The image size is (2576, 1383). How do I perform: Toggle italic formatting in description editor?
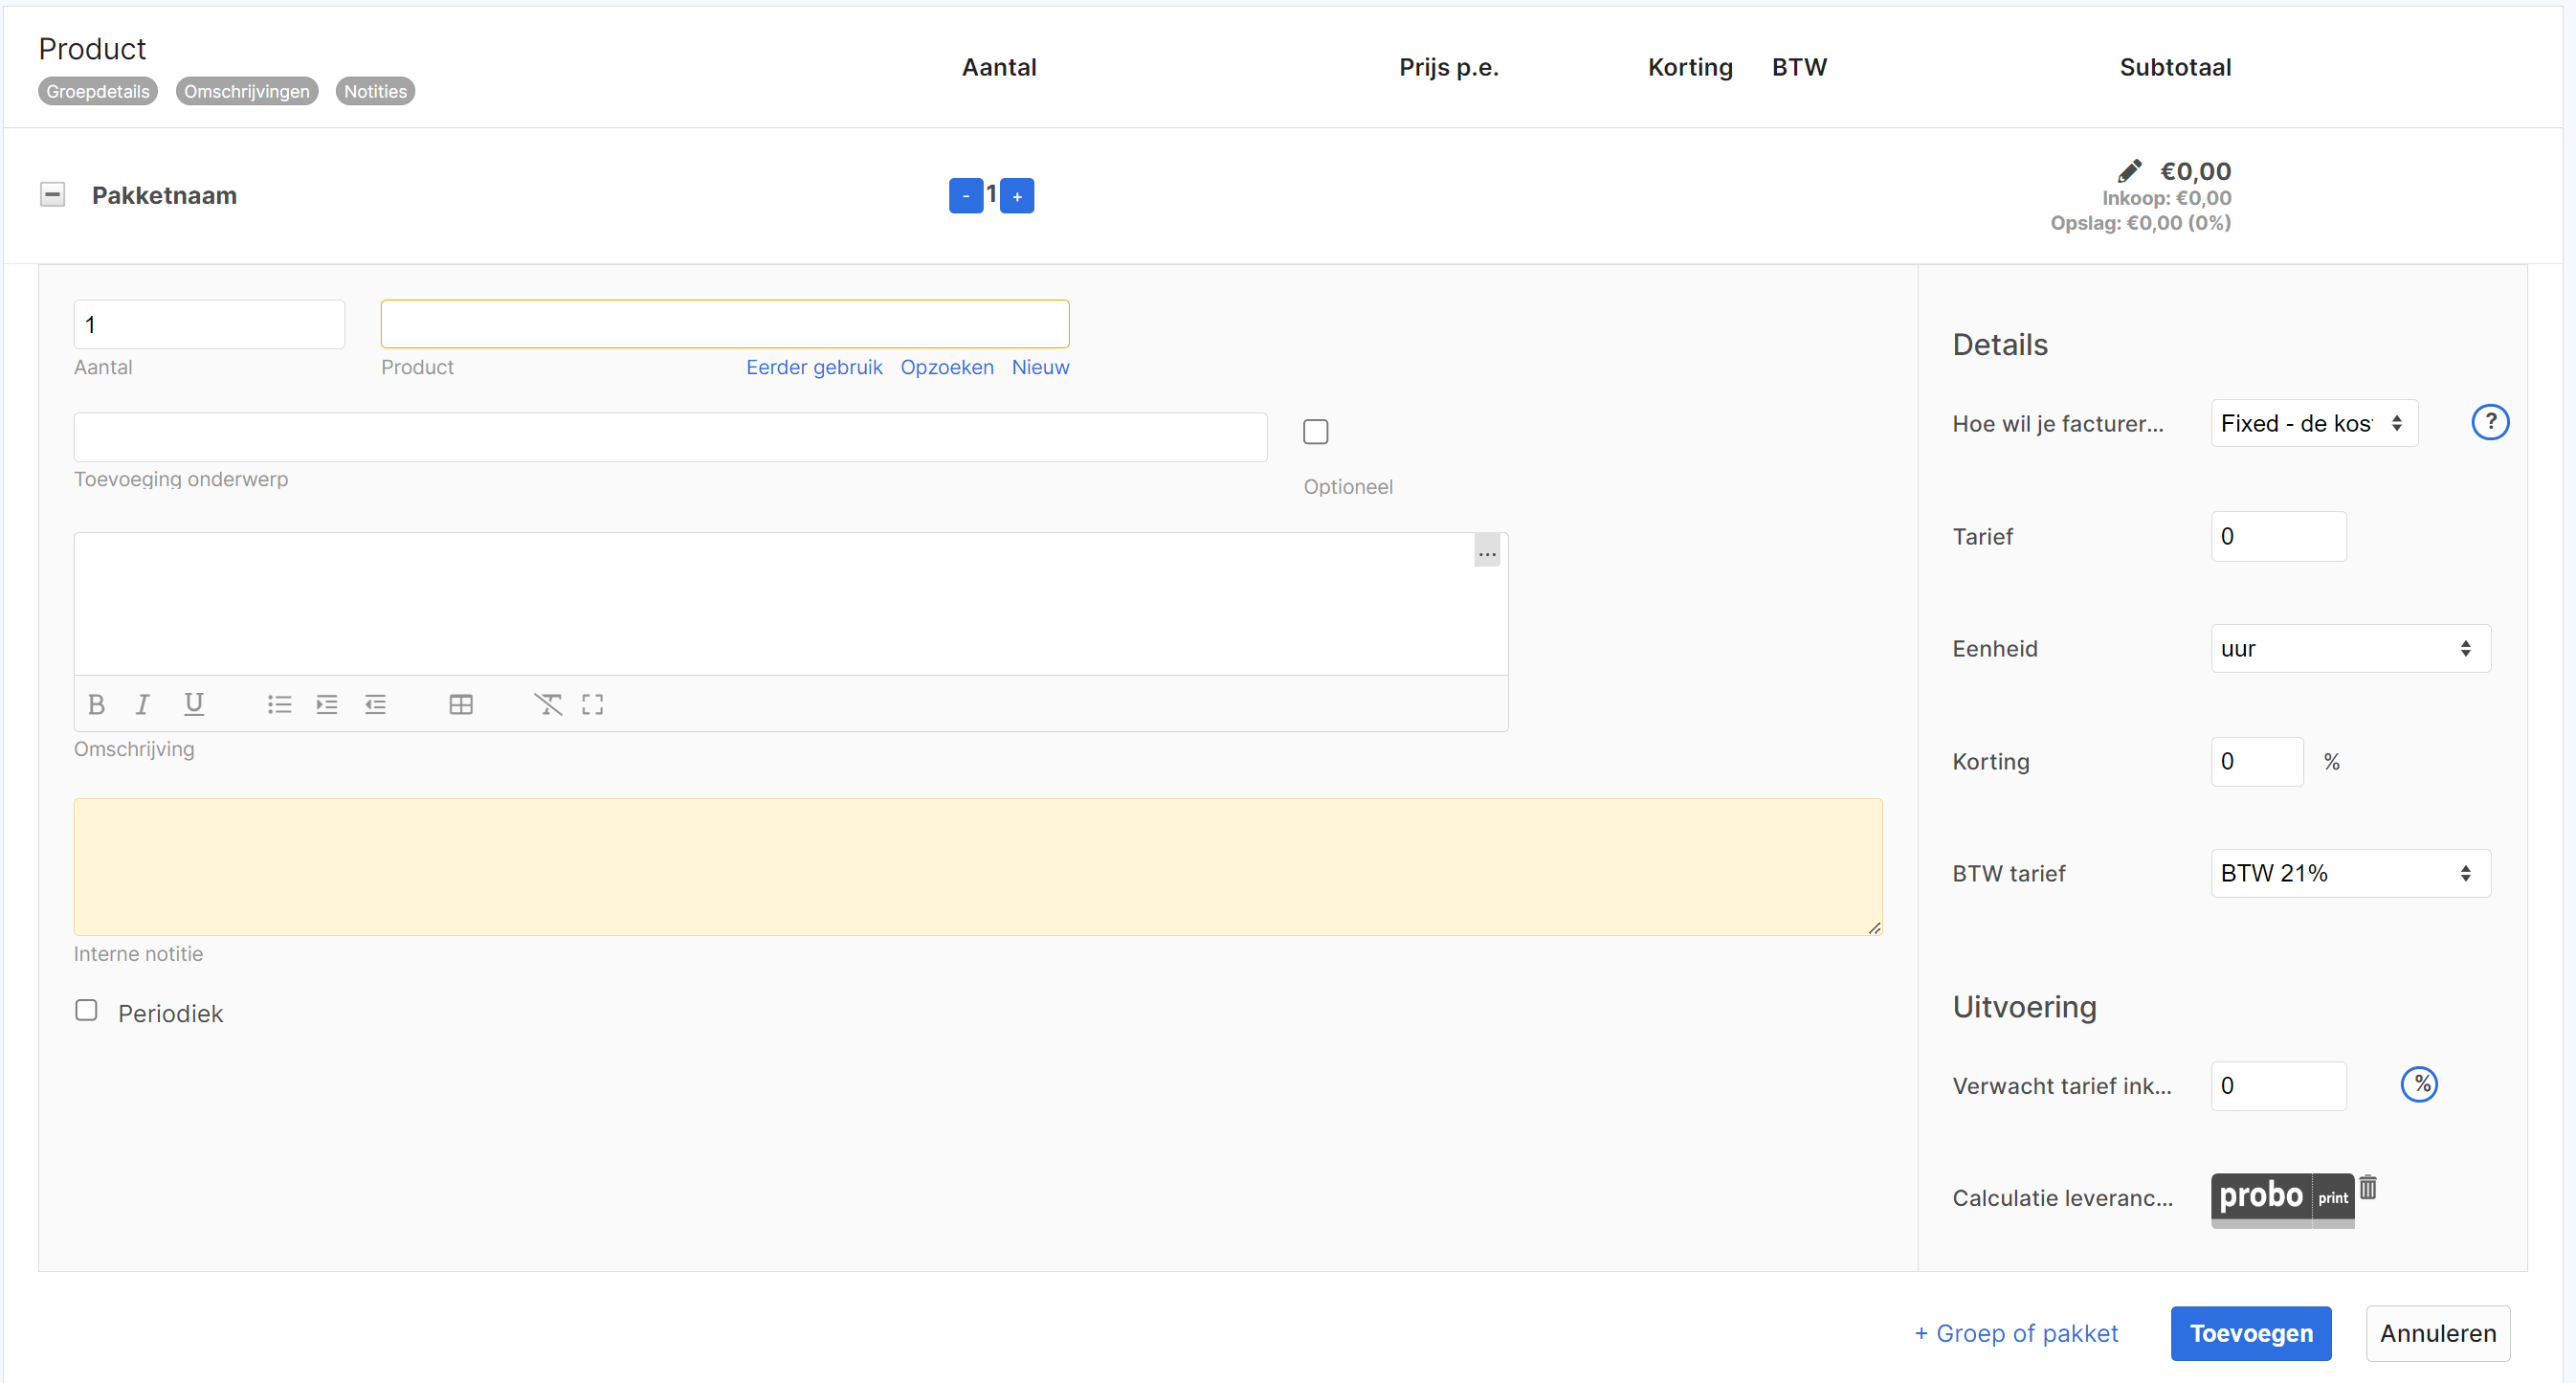point(143,705)
